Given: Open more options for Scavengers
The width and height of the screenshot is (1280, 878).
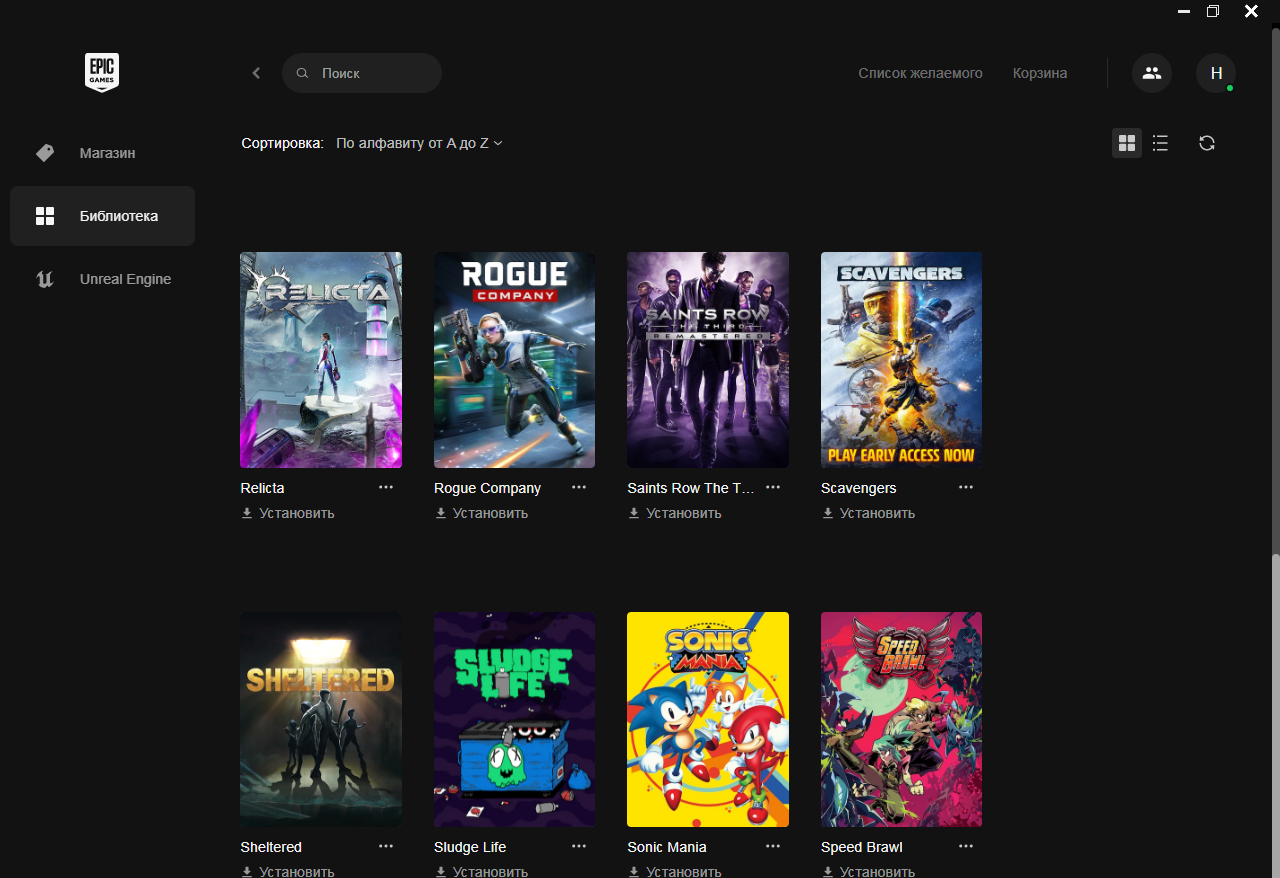Looking at the screenshot, I should [966, 487].
